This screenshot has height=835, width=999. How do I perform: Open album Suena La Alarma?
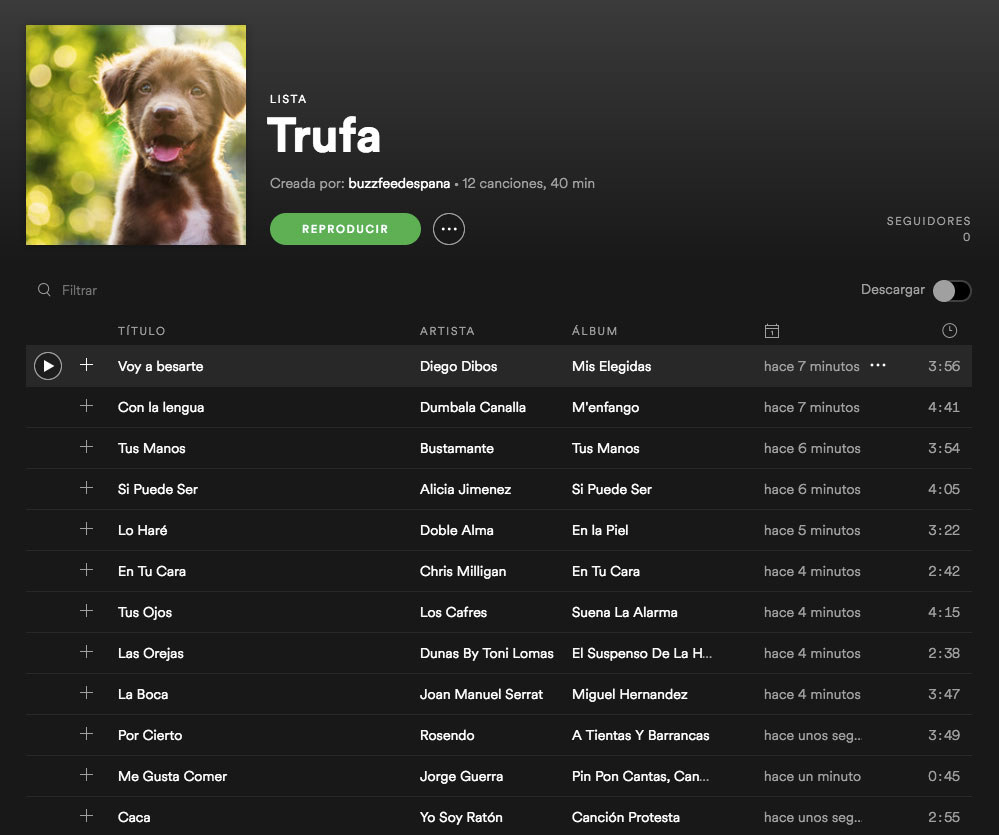[x=624, y=612]
